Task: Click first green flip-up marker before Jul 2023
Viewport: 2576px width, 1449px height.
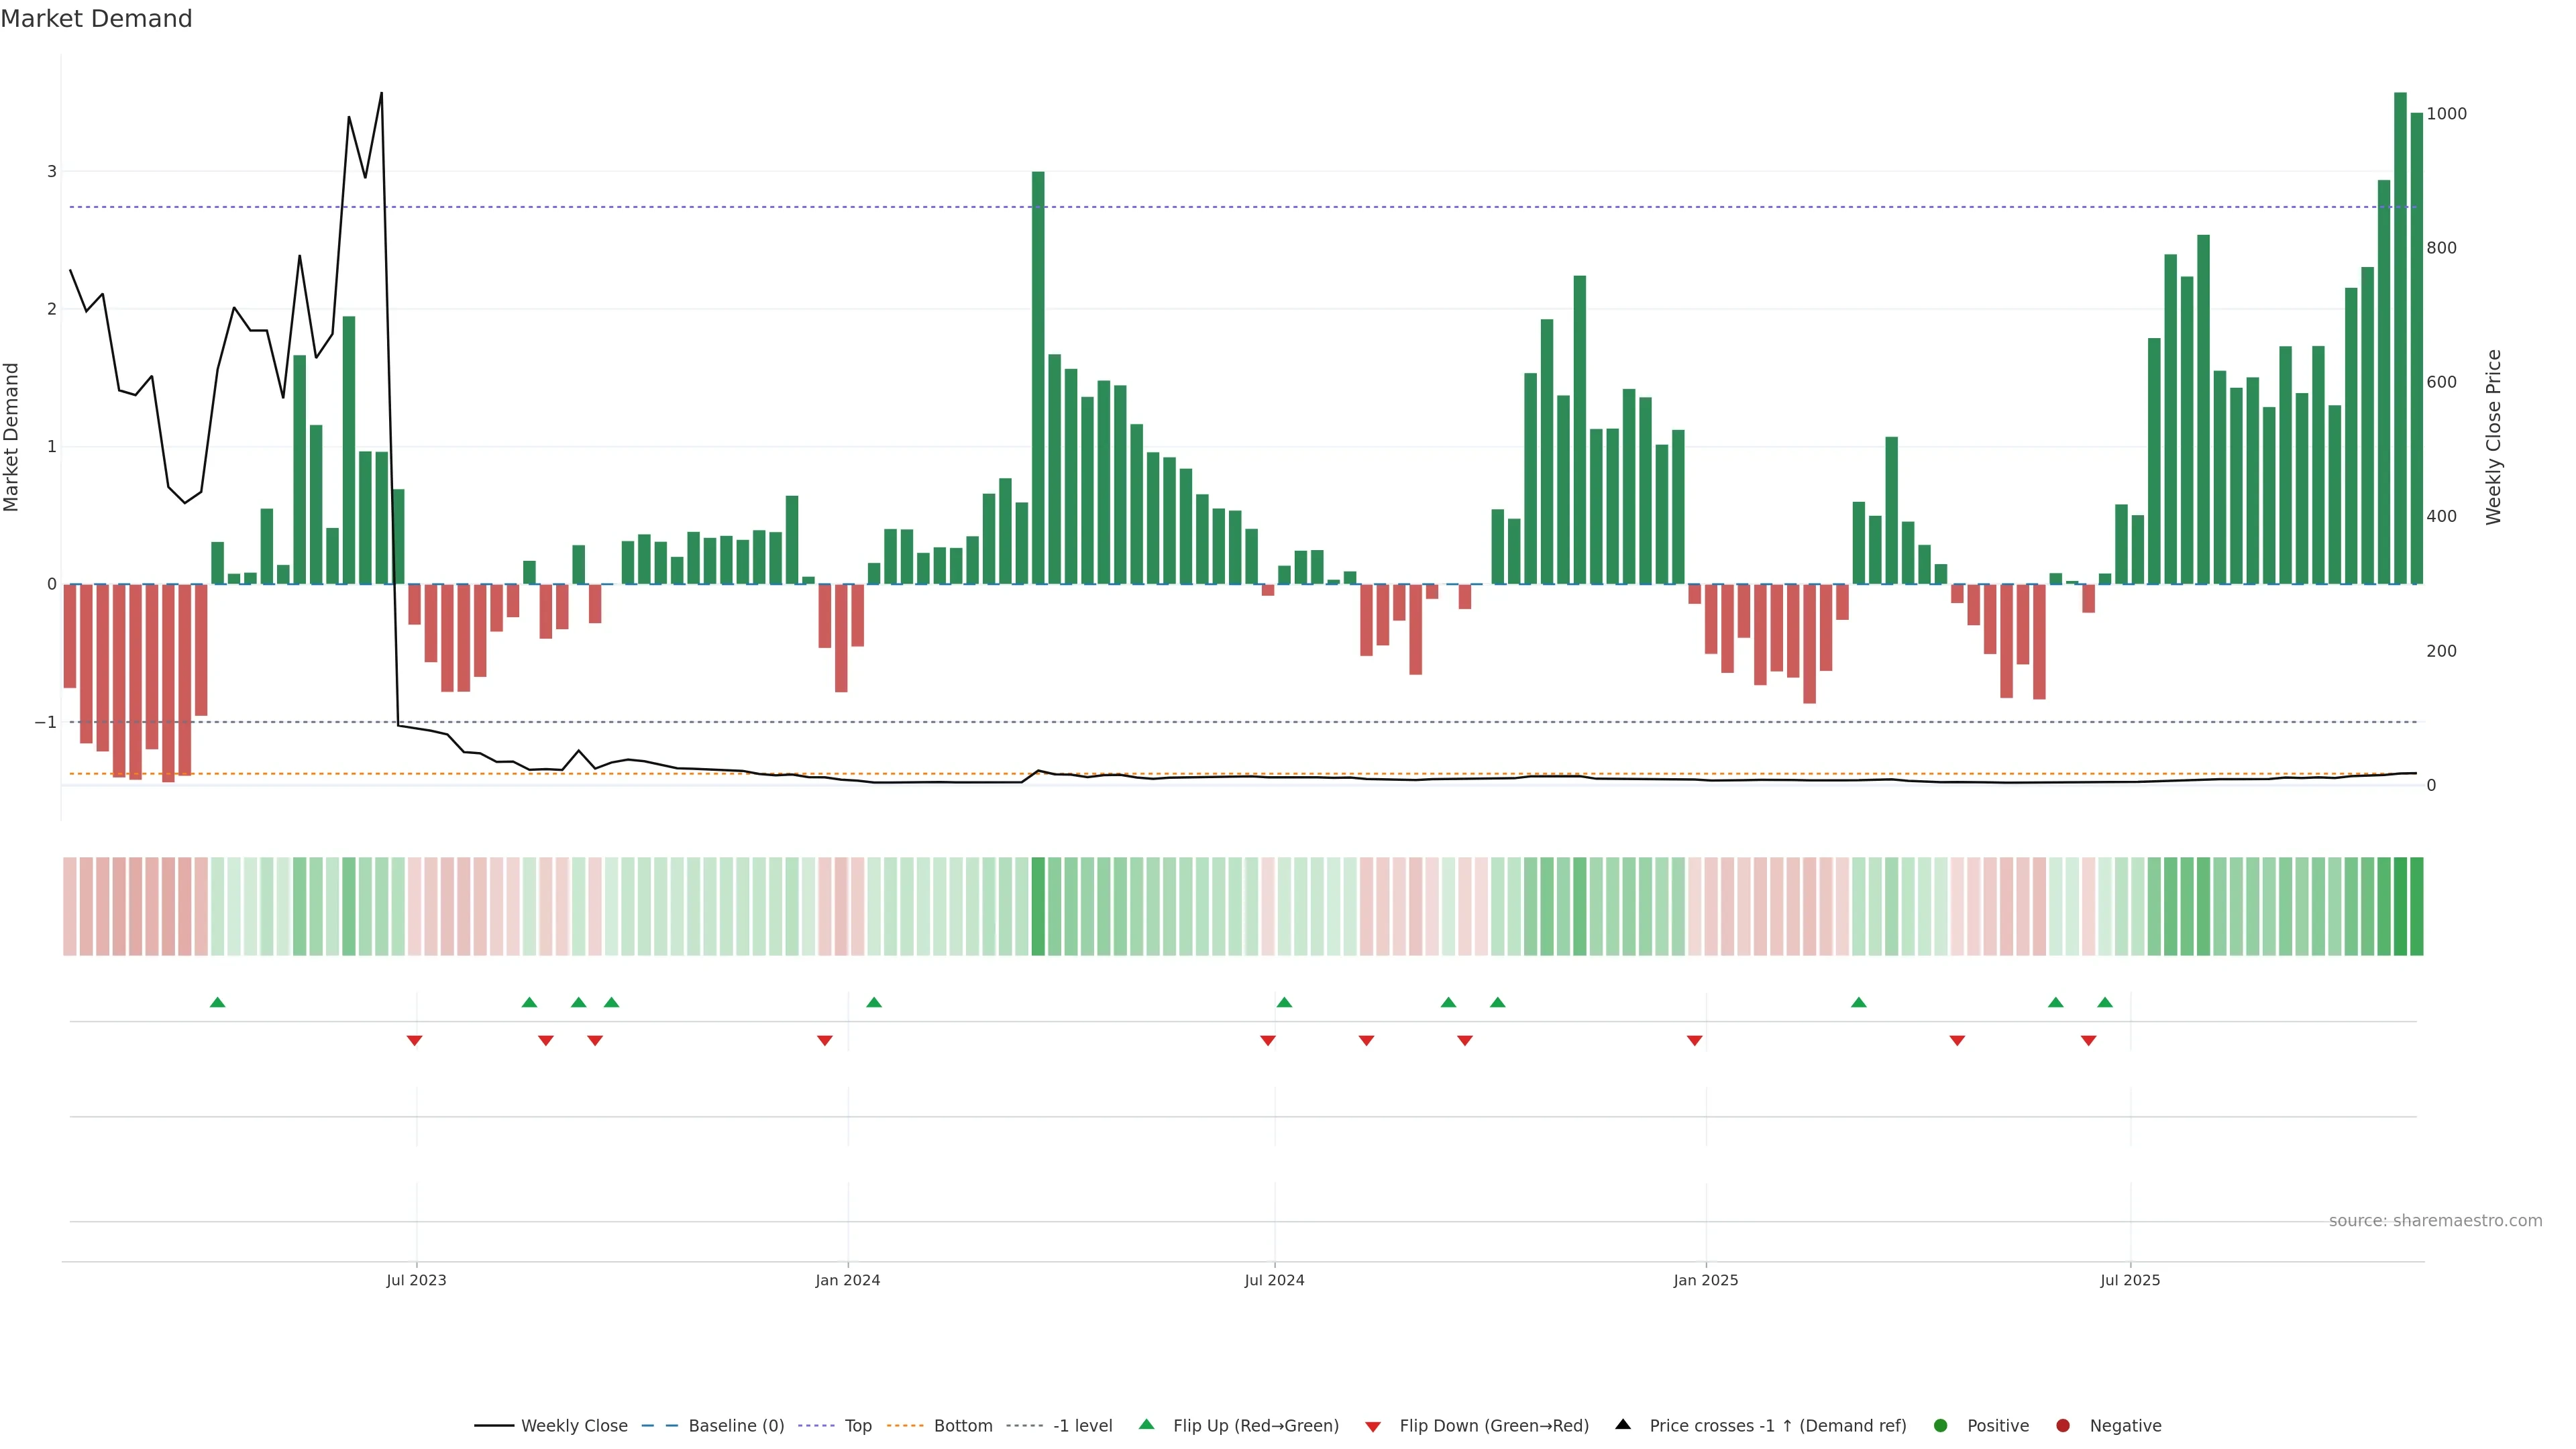Action: click(217, 1002)
